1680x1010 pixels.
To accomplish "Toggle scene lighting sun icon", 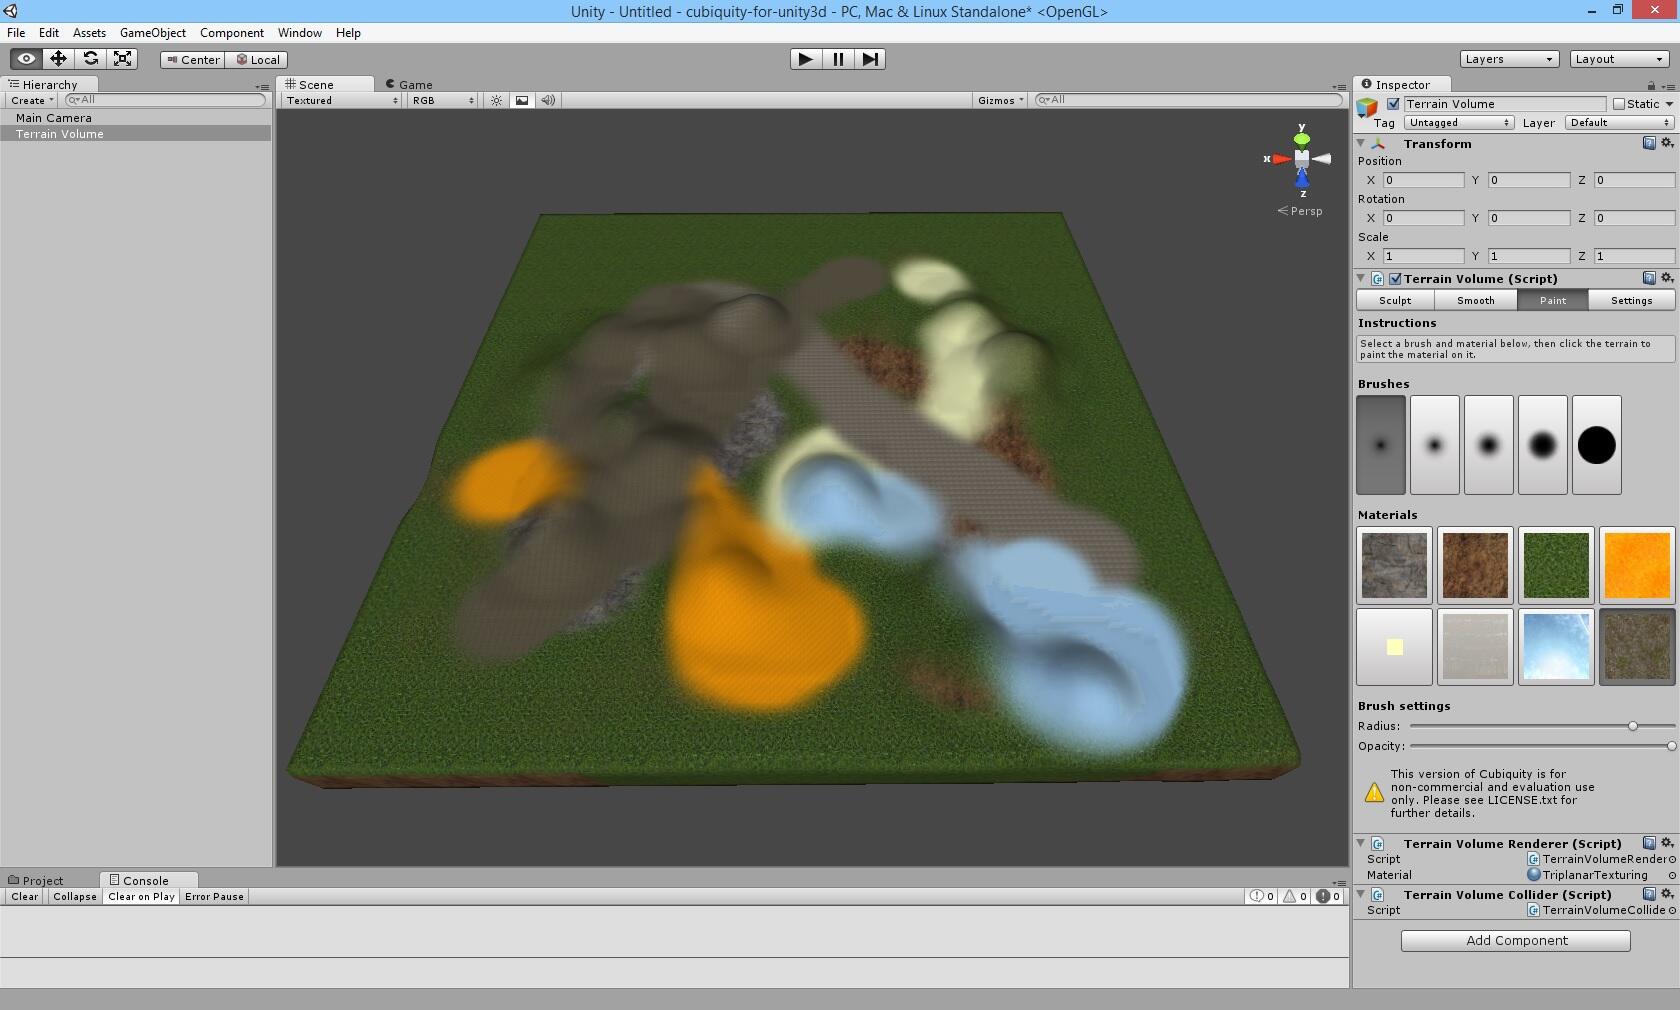I will pos(496,100).
